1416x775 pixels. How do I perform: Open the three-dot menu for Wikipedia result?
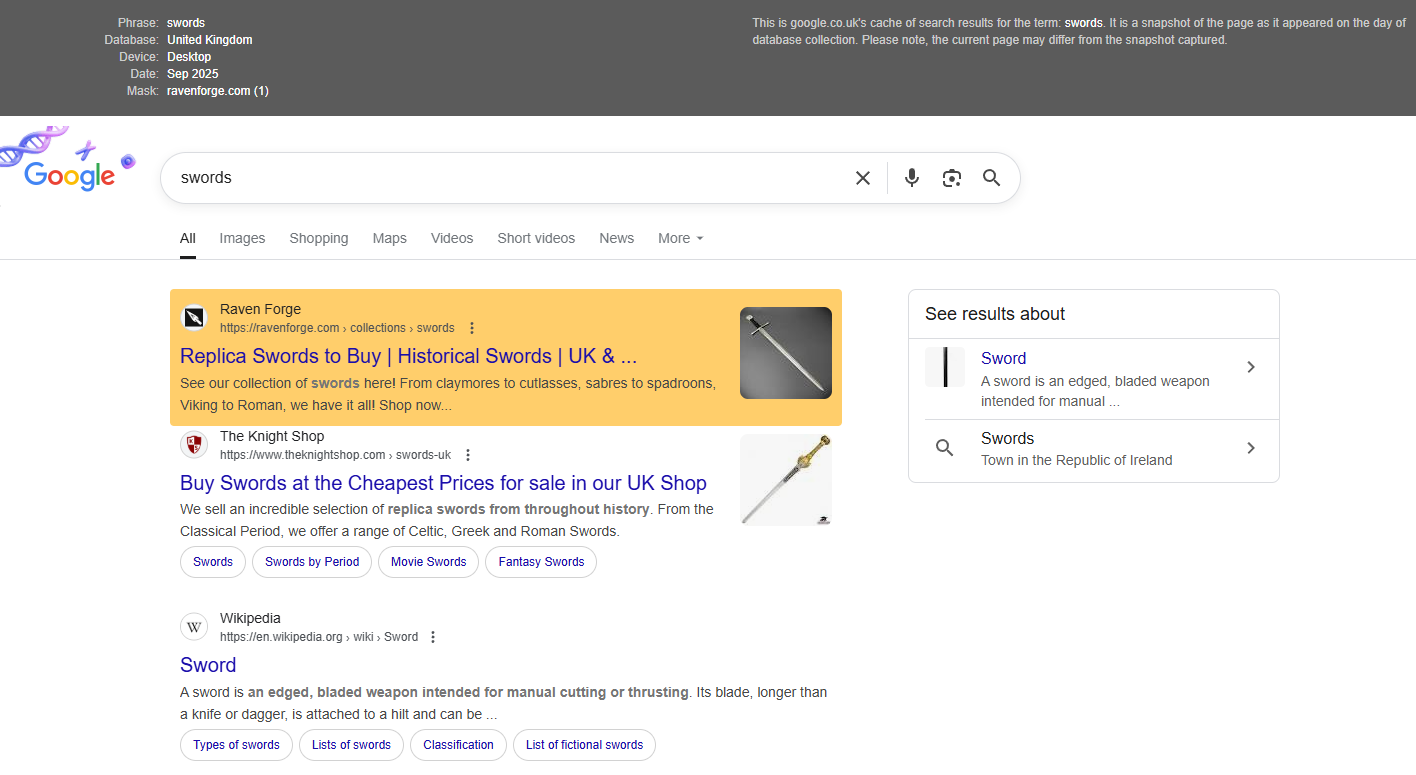pyautogui.click(x=433, y=637)
